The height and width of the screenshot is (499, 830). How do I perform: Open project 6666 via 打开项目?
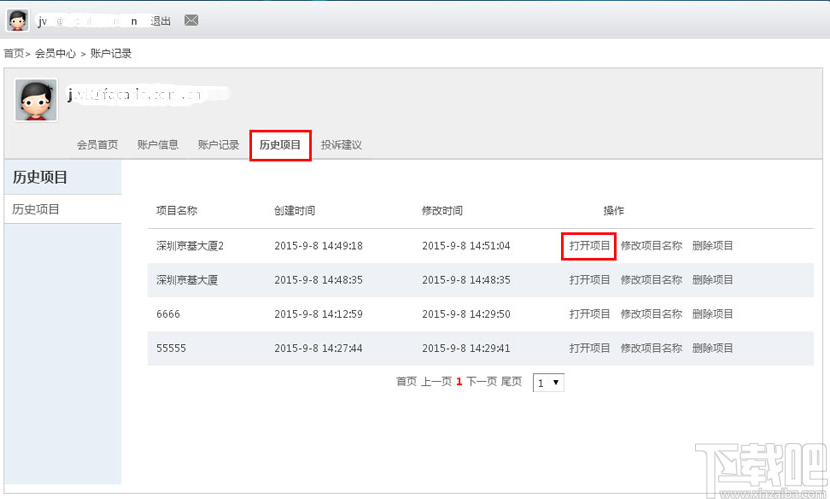tap(590, 314)
